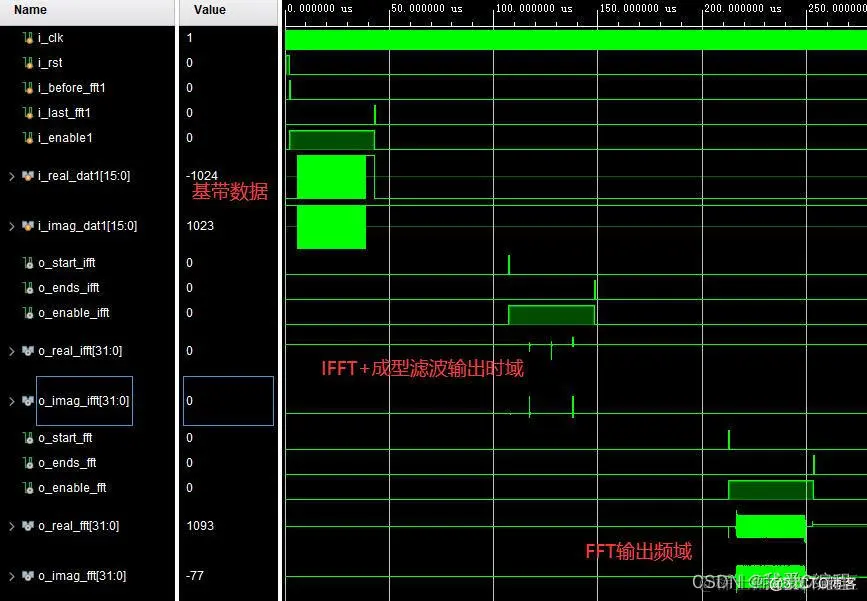Select the i_enable1 signal name
Viewport: 867px width, 601px height.
click(x=65, y=137)
